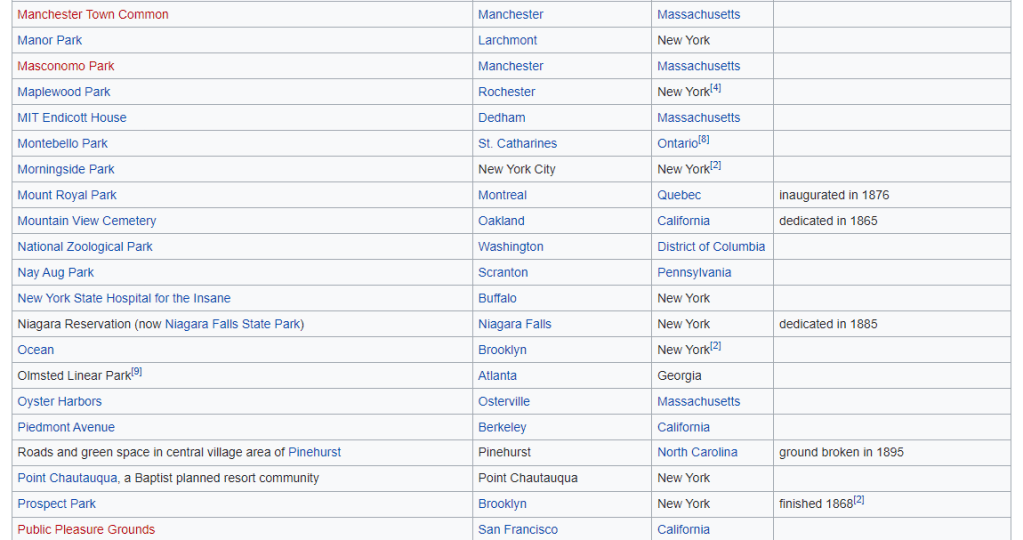Screen dimensions: 1023x540
Task: Click citation [2] after finished 1868
Action: [859, 500]
